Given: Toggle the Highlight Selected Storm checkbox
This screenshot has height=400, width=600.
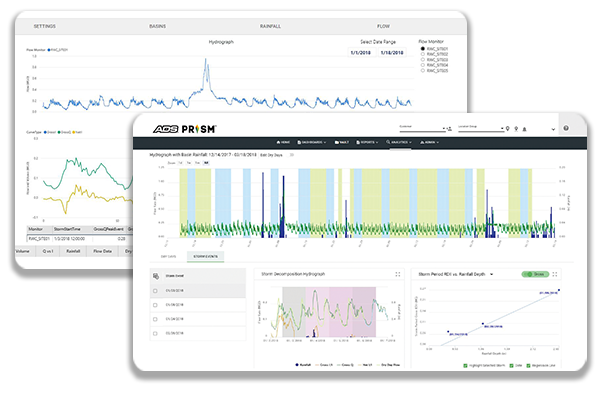Looking at the screenshot, I should [466, 366].
